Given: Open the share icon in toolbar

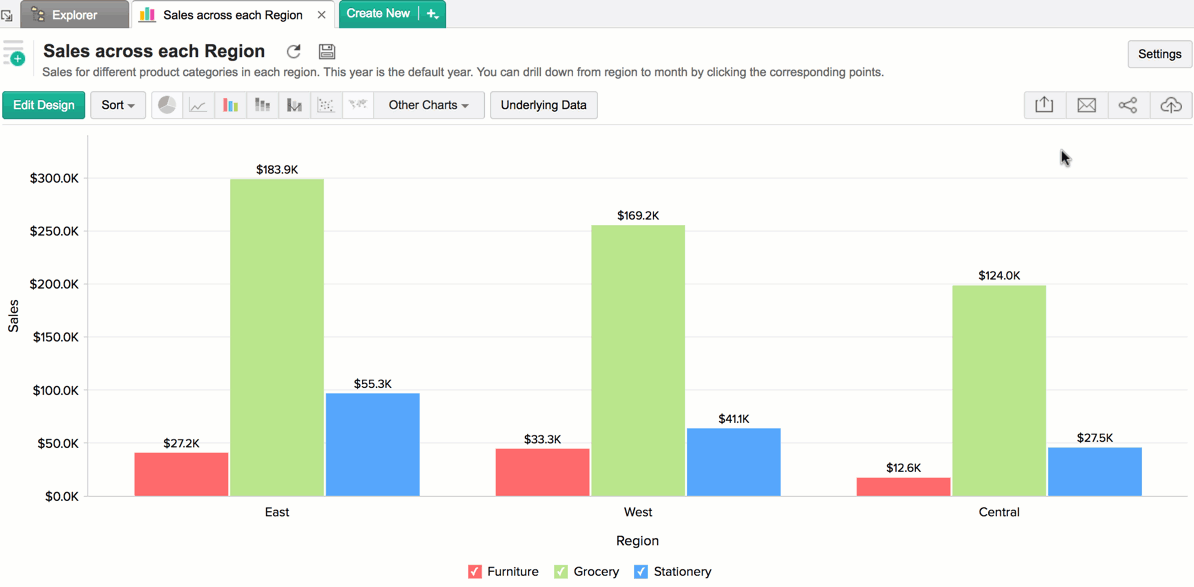Looking at the screenshot, I should [x=1128, y=105].
